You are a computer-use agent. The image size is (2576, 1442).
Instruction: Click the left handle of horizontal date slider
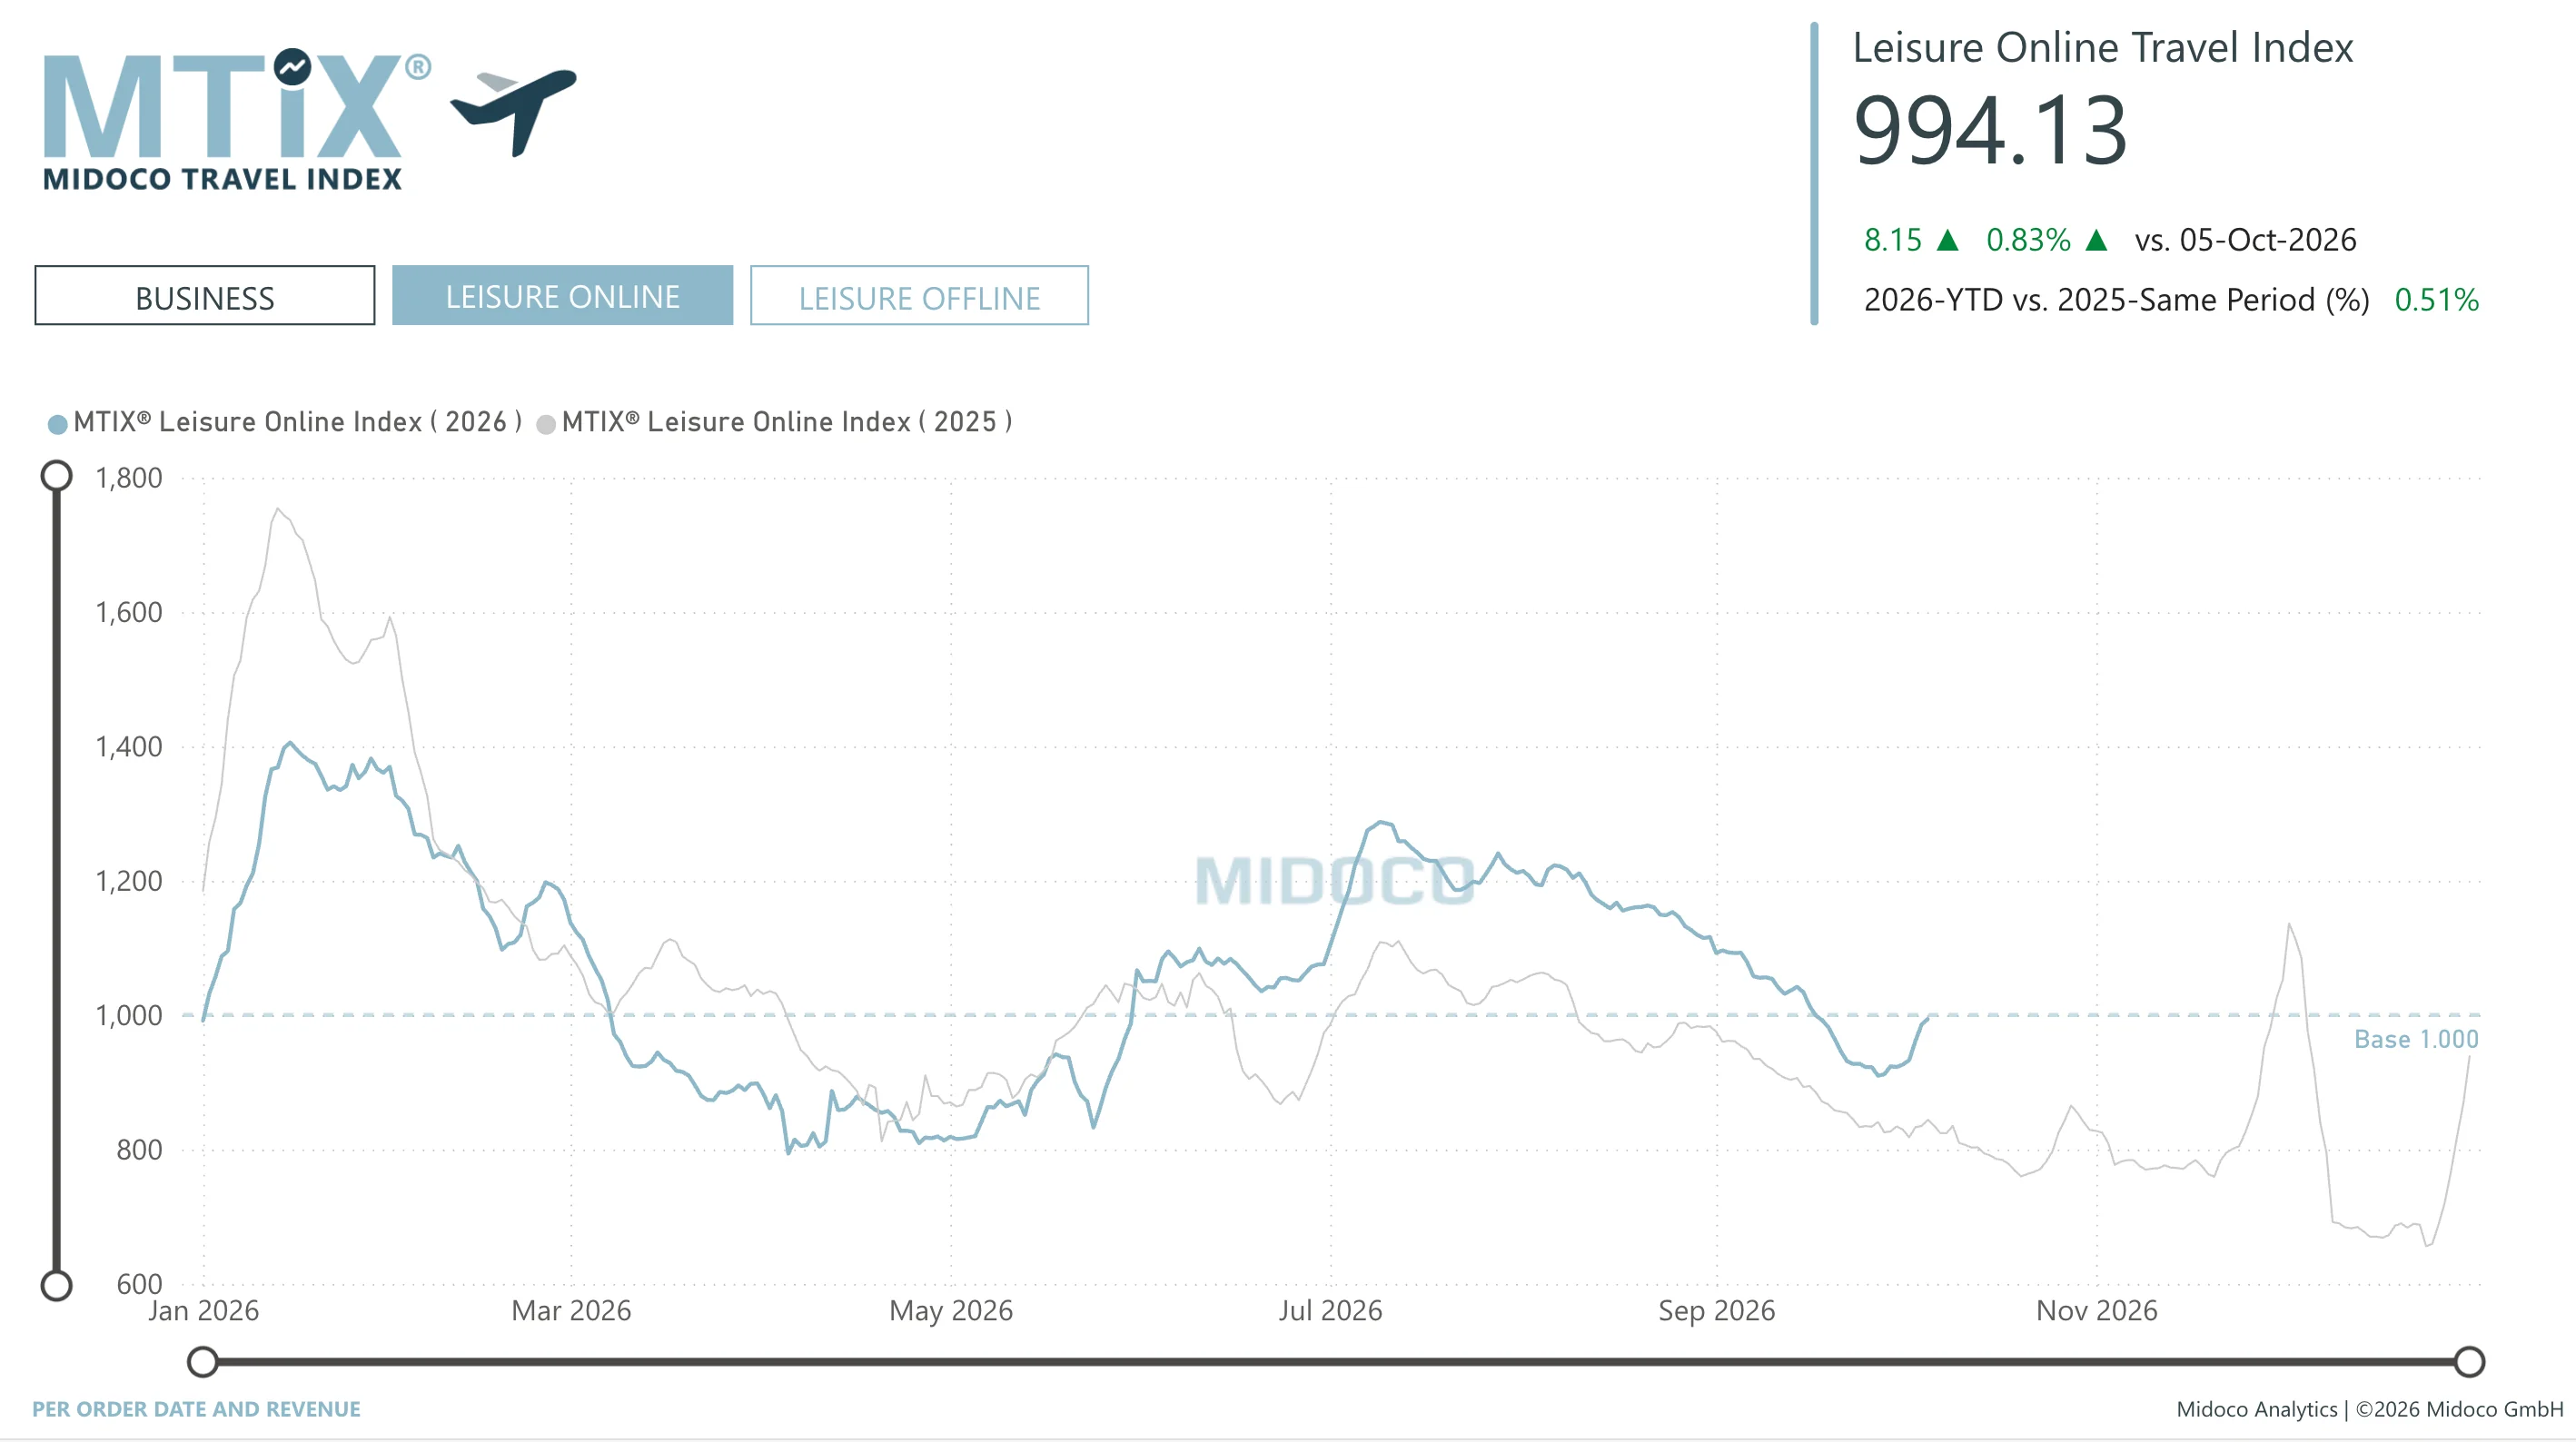pyautogui.click(x=203, y=1361)
